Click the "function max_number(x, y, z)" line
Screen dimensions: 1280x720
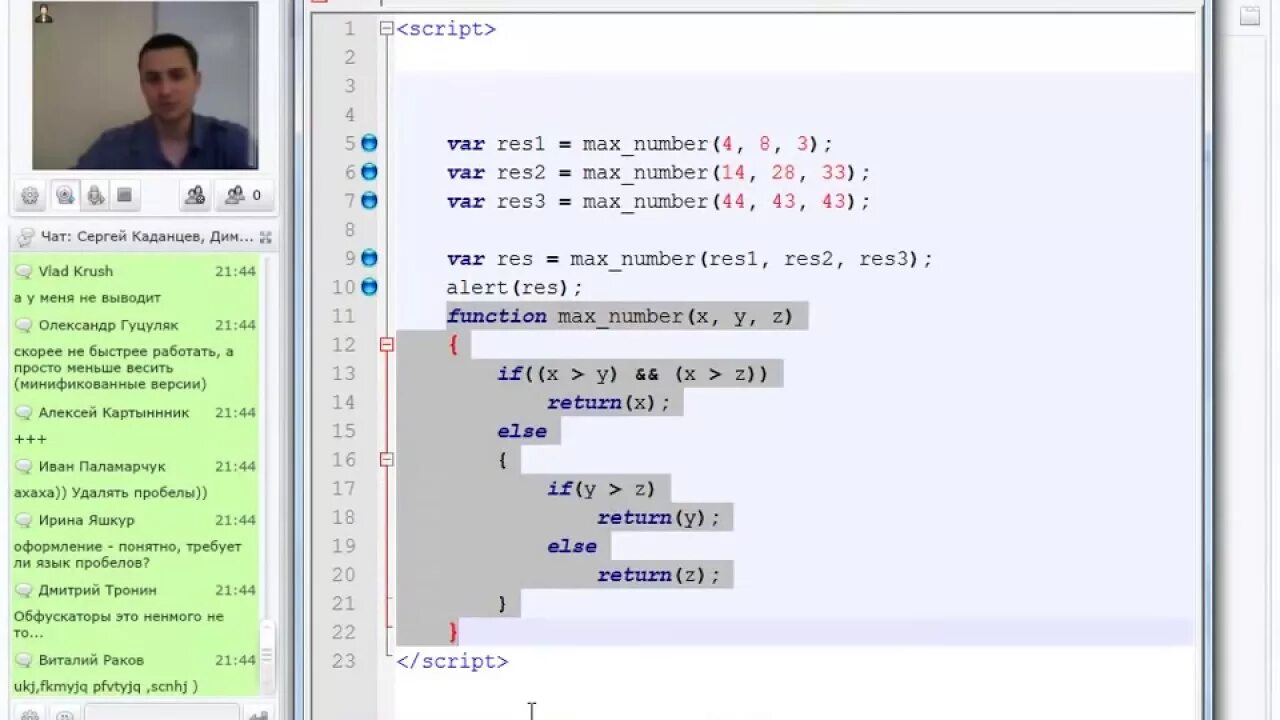click(620, 316)
